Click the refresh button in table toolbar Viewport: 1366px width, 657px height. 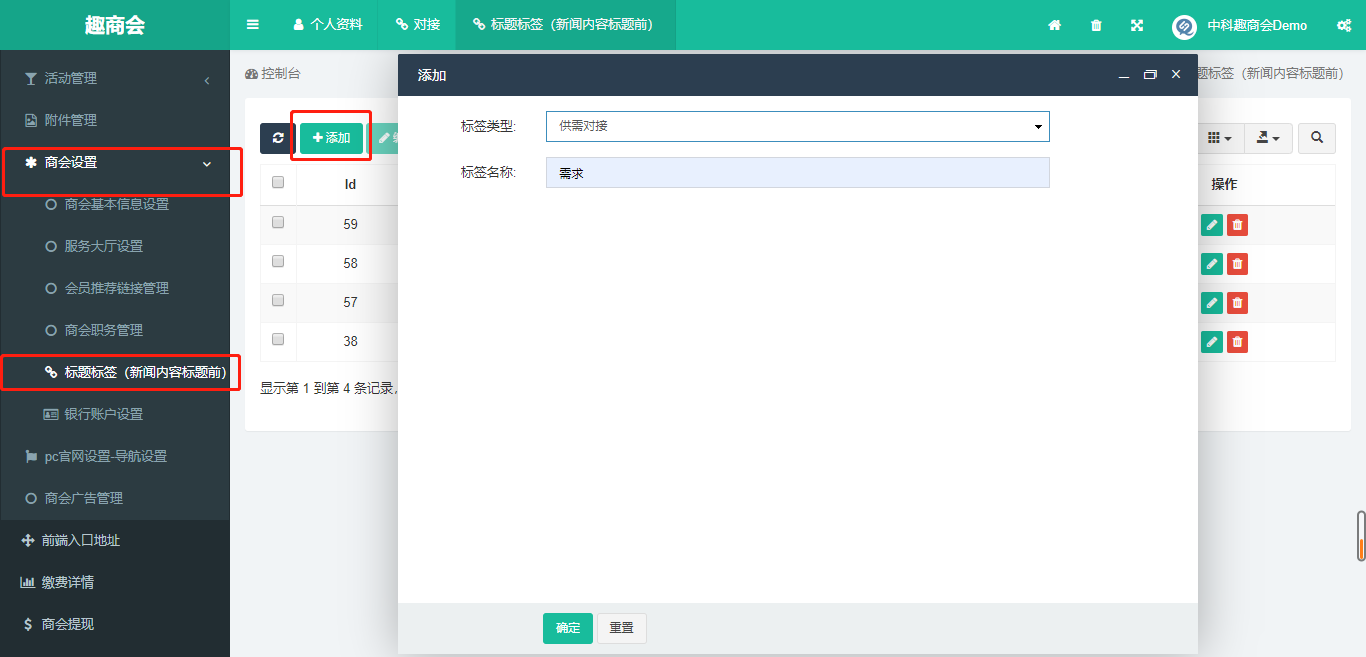[278, 138]
